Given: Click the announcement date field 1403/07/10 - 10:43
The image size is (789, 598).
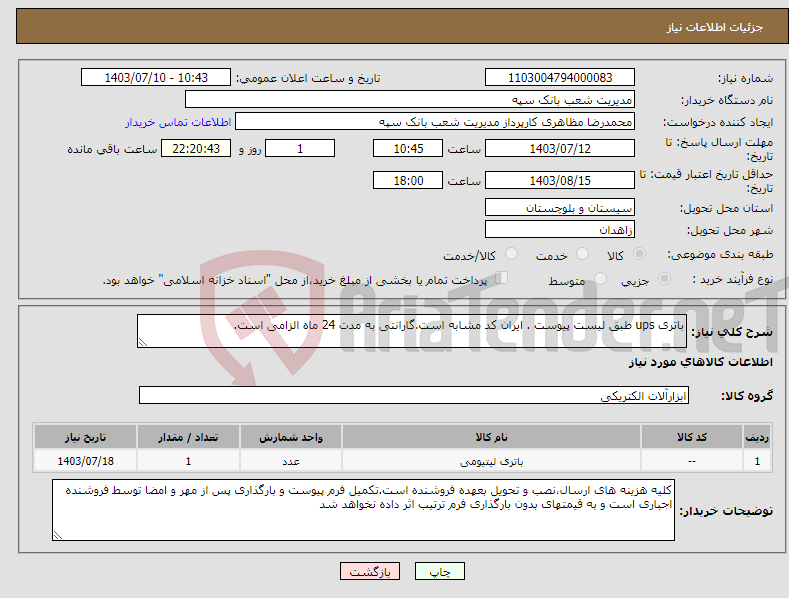Looking at the screenshot, I should tap(156, 78).
